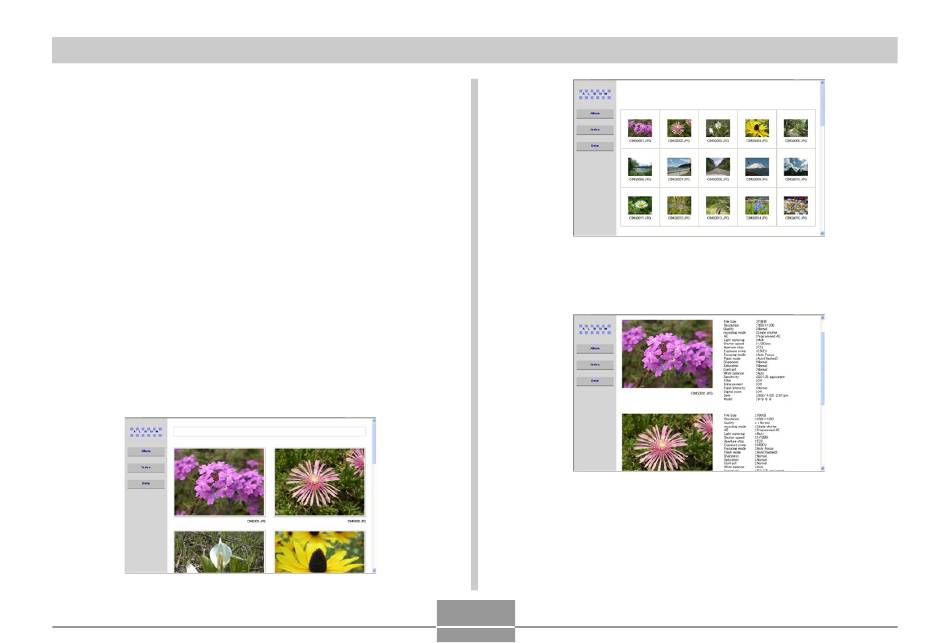
Task: Click the Data button in the thumbnail grid window
Action: (x=595, y=146)
